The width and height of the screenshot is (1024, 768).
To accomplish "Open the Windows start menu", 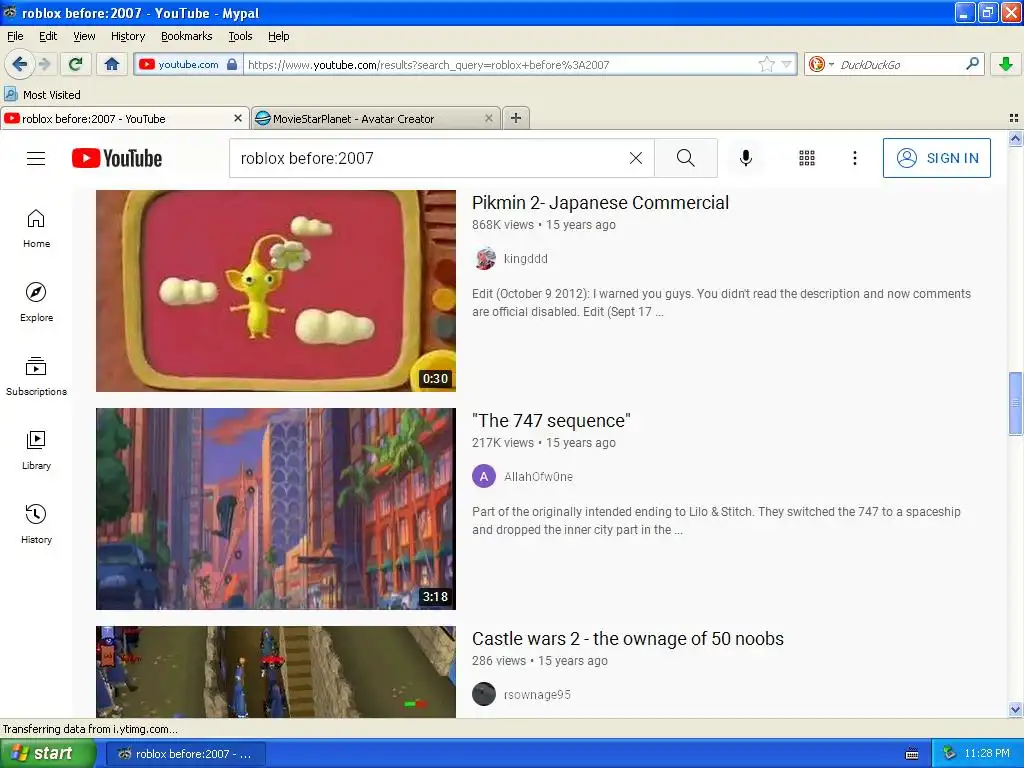I will 47,754.
